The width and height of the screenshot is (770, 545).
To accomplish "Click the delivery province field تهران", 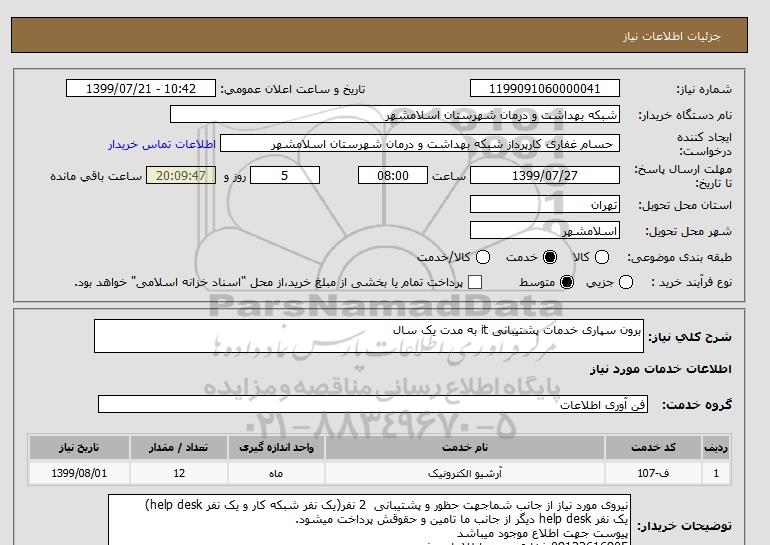I will [x=545, y=204].
